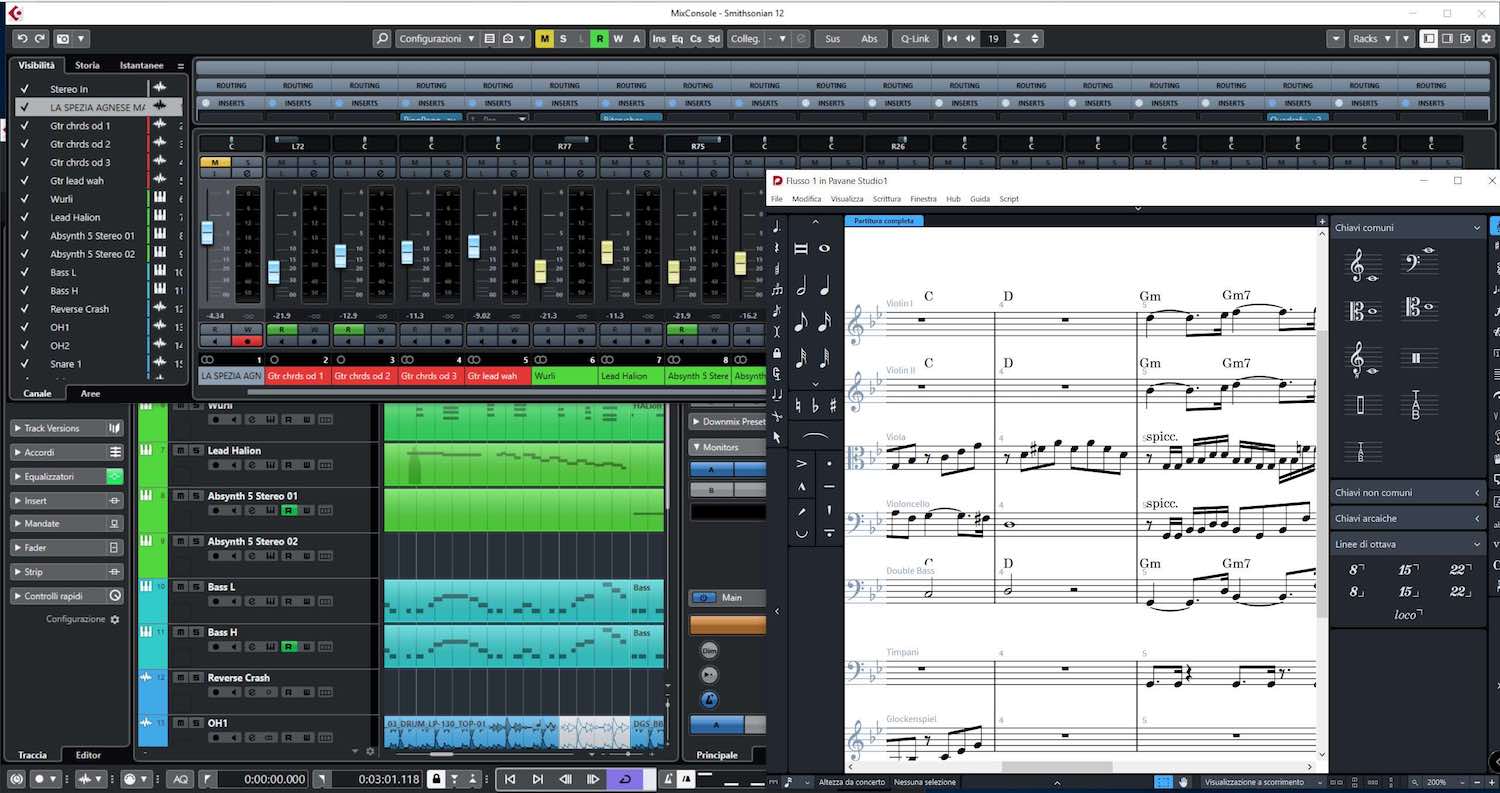Select the arrow pointer tool in Dorico toolbox

click(x=777, y=437)
